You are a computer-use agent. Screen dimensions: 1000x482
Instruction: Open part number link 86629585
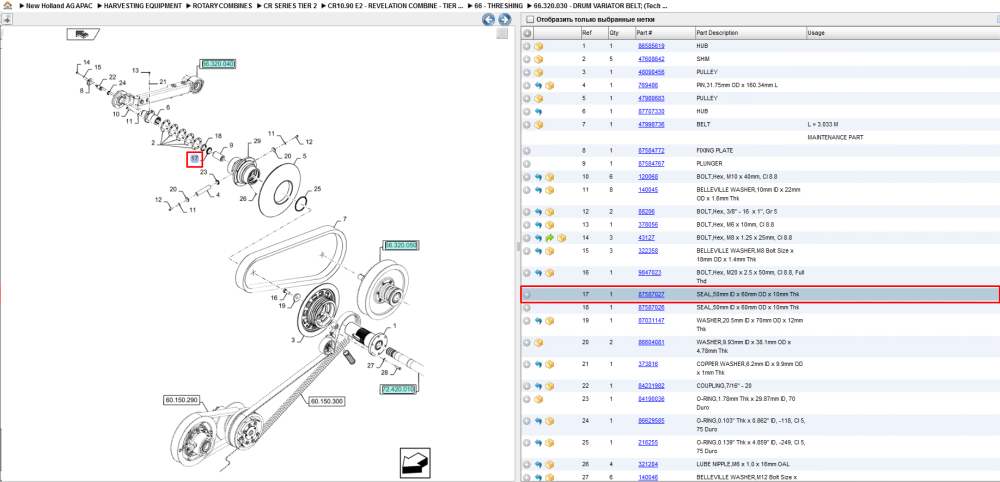click(651, 421)
